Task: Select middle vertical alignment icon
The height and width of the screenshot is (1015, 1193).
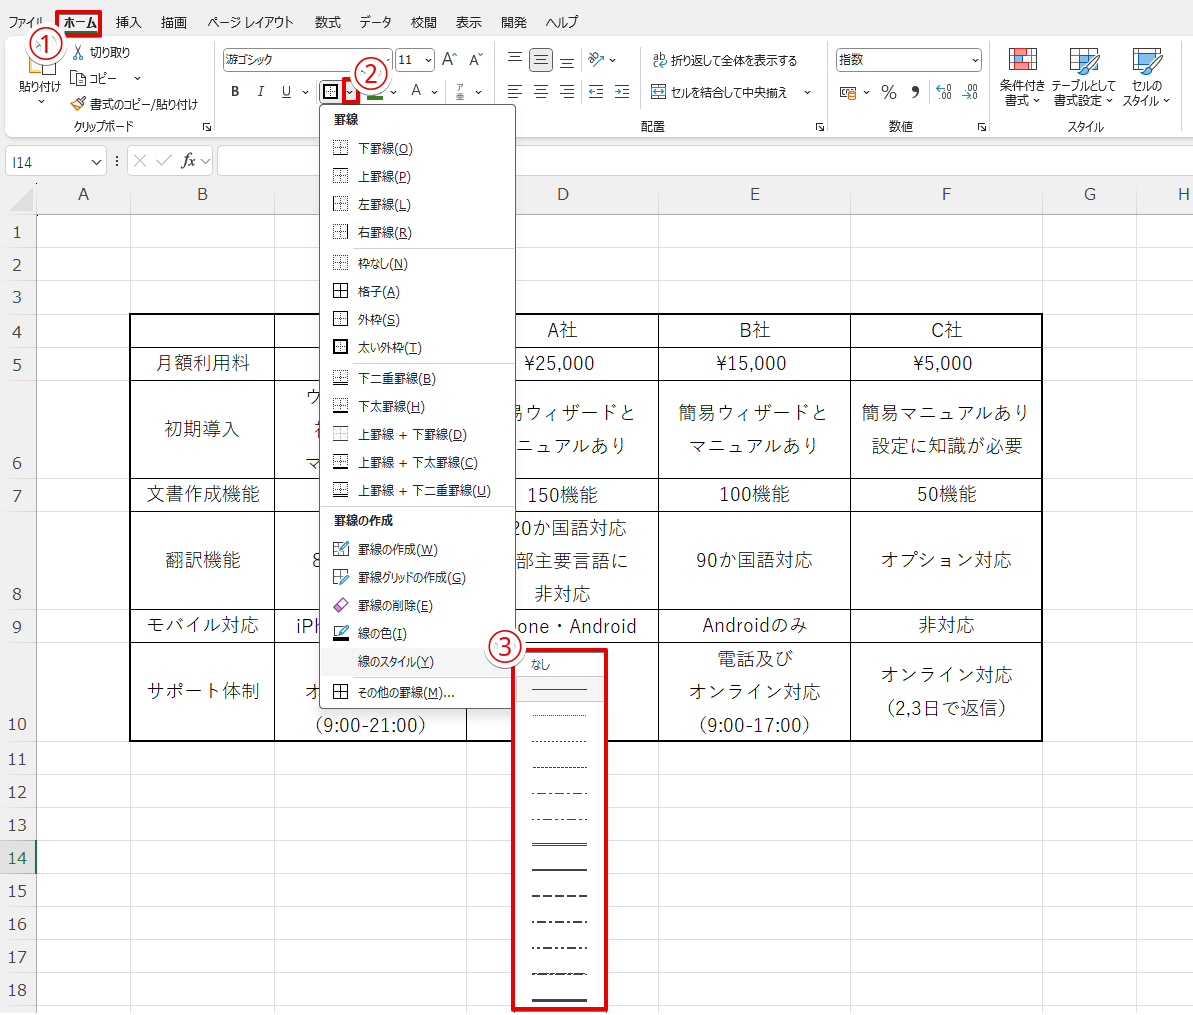Action: coord(541,59)
